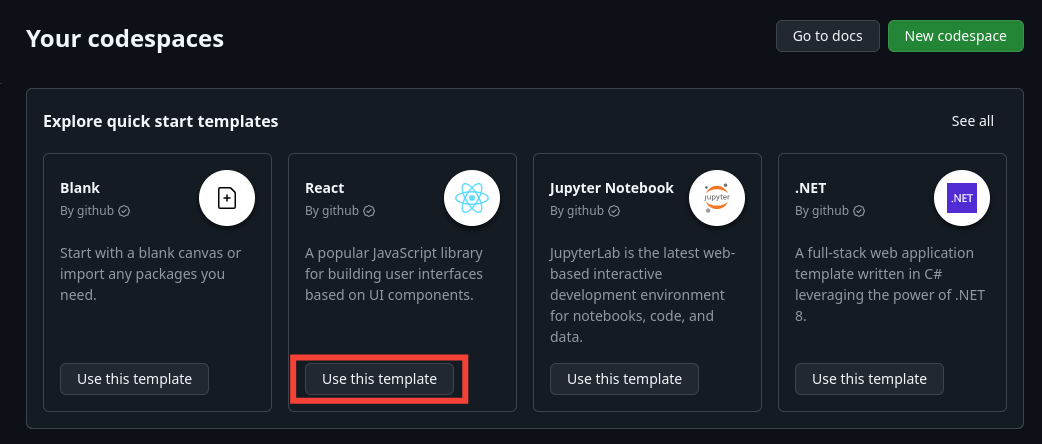Select the .NET template title

(x=811, y=188)
